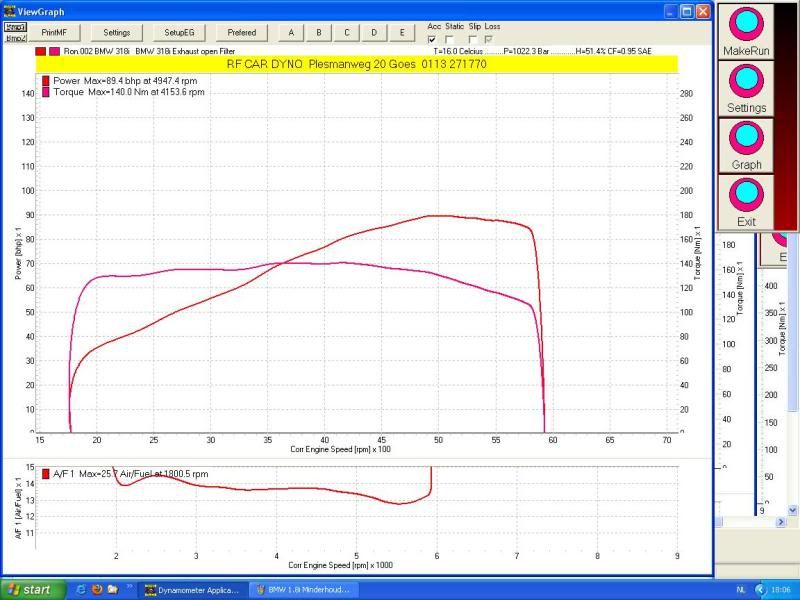Click scroll-down arrow in background window
The width and height of the screenshot is (800, 600).
(x=792, y=509)
